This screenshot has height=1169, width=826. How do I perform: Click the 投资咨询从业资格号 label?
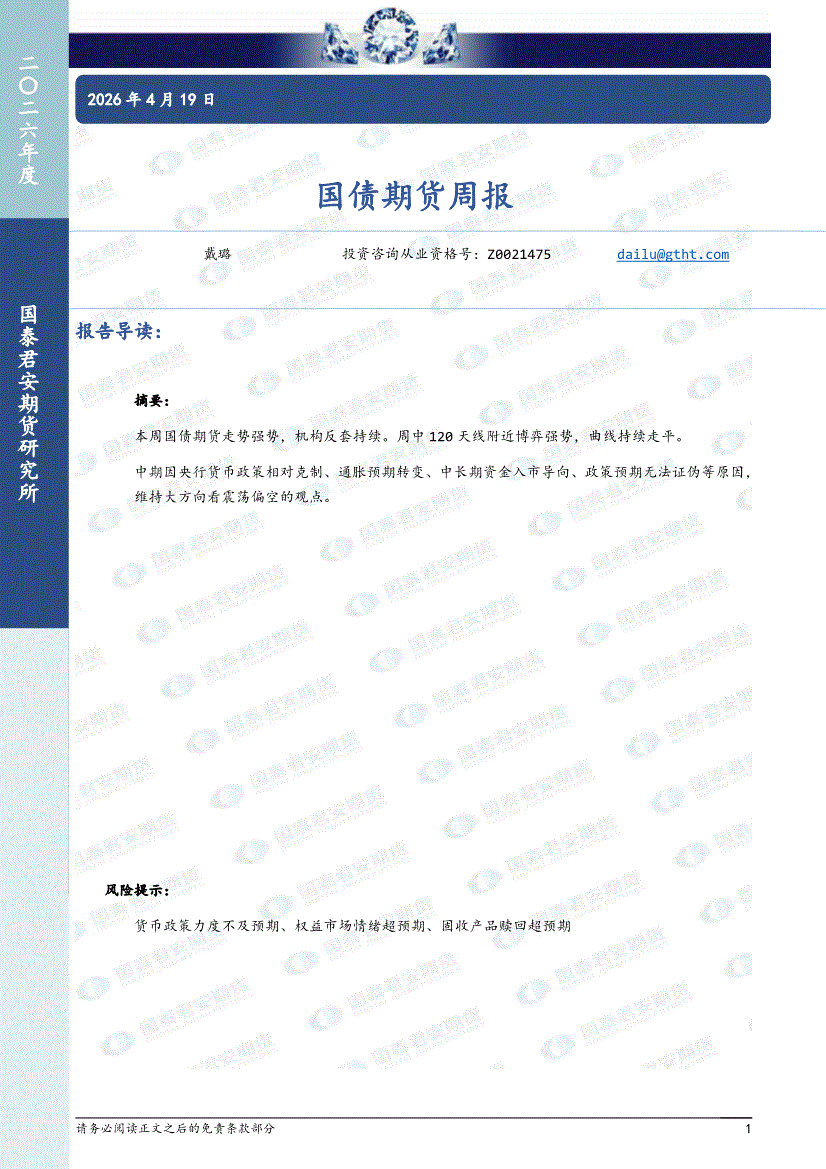[x=410, y=255]
